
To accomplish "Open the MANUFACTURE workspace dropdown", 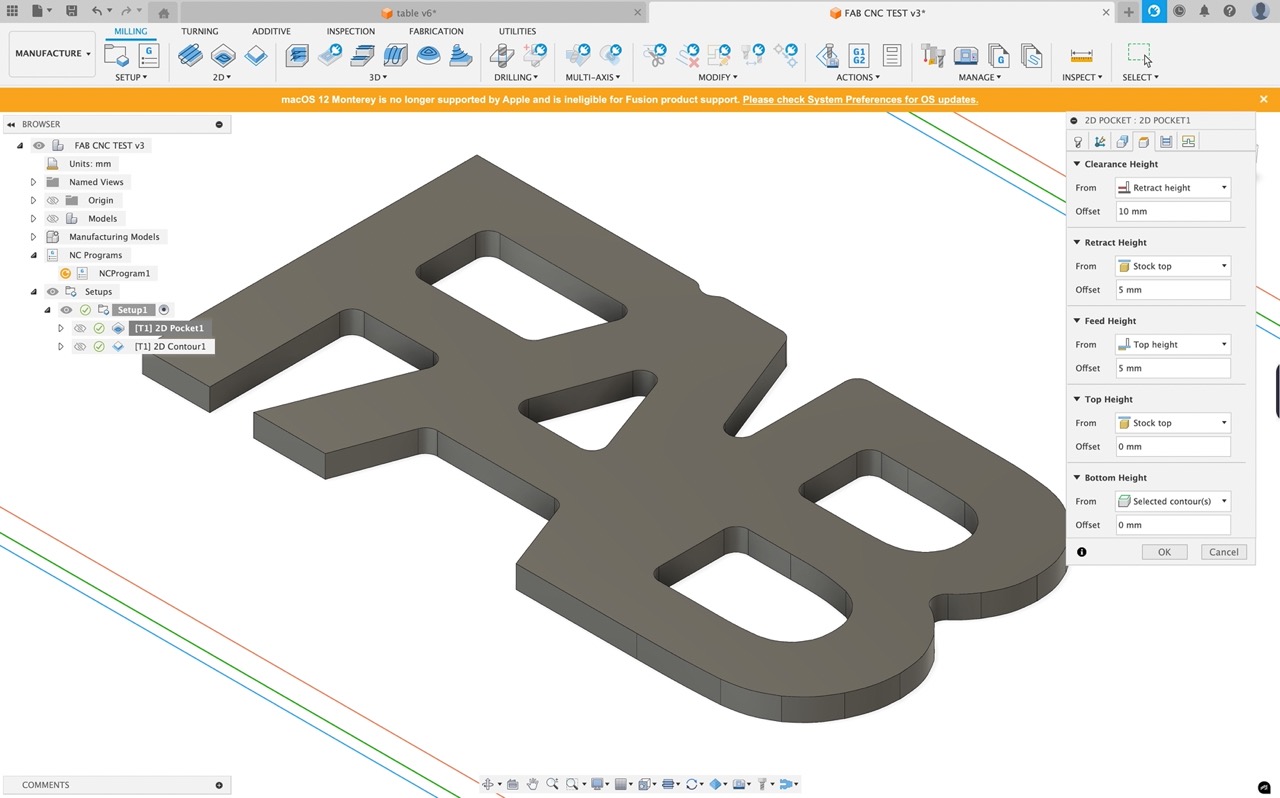I will [x=53, y=53].
